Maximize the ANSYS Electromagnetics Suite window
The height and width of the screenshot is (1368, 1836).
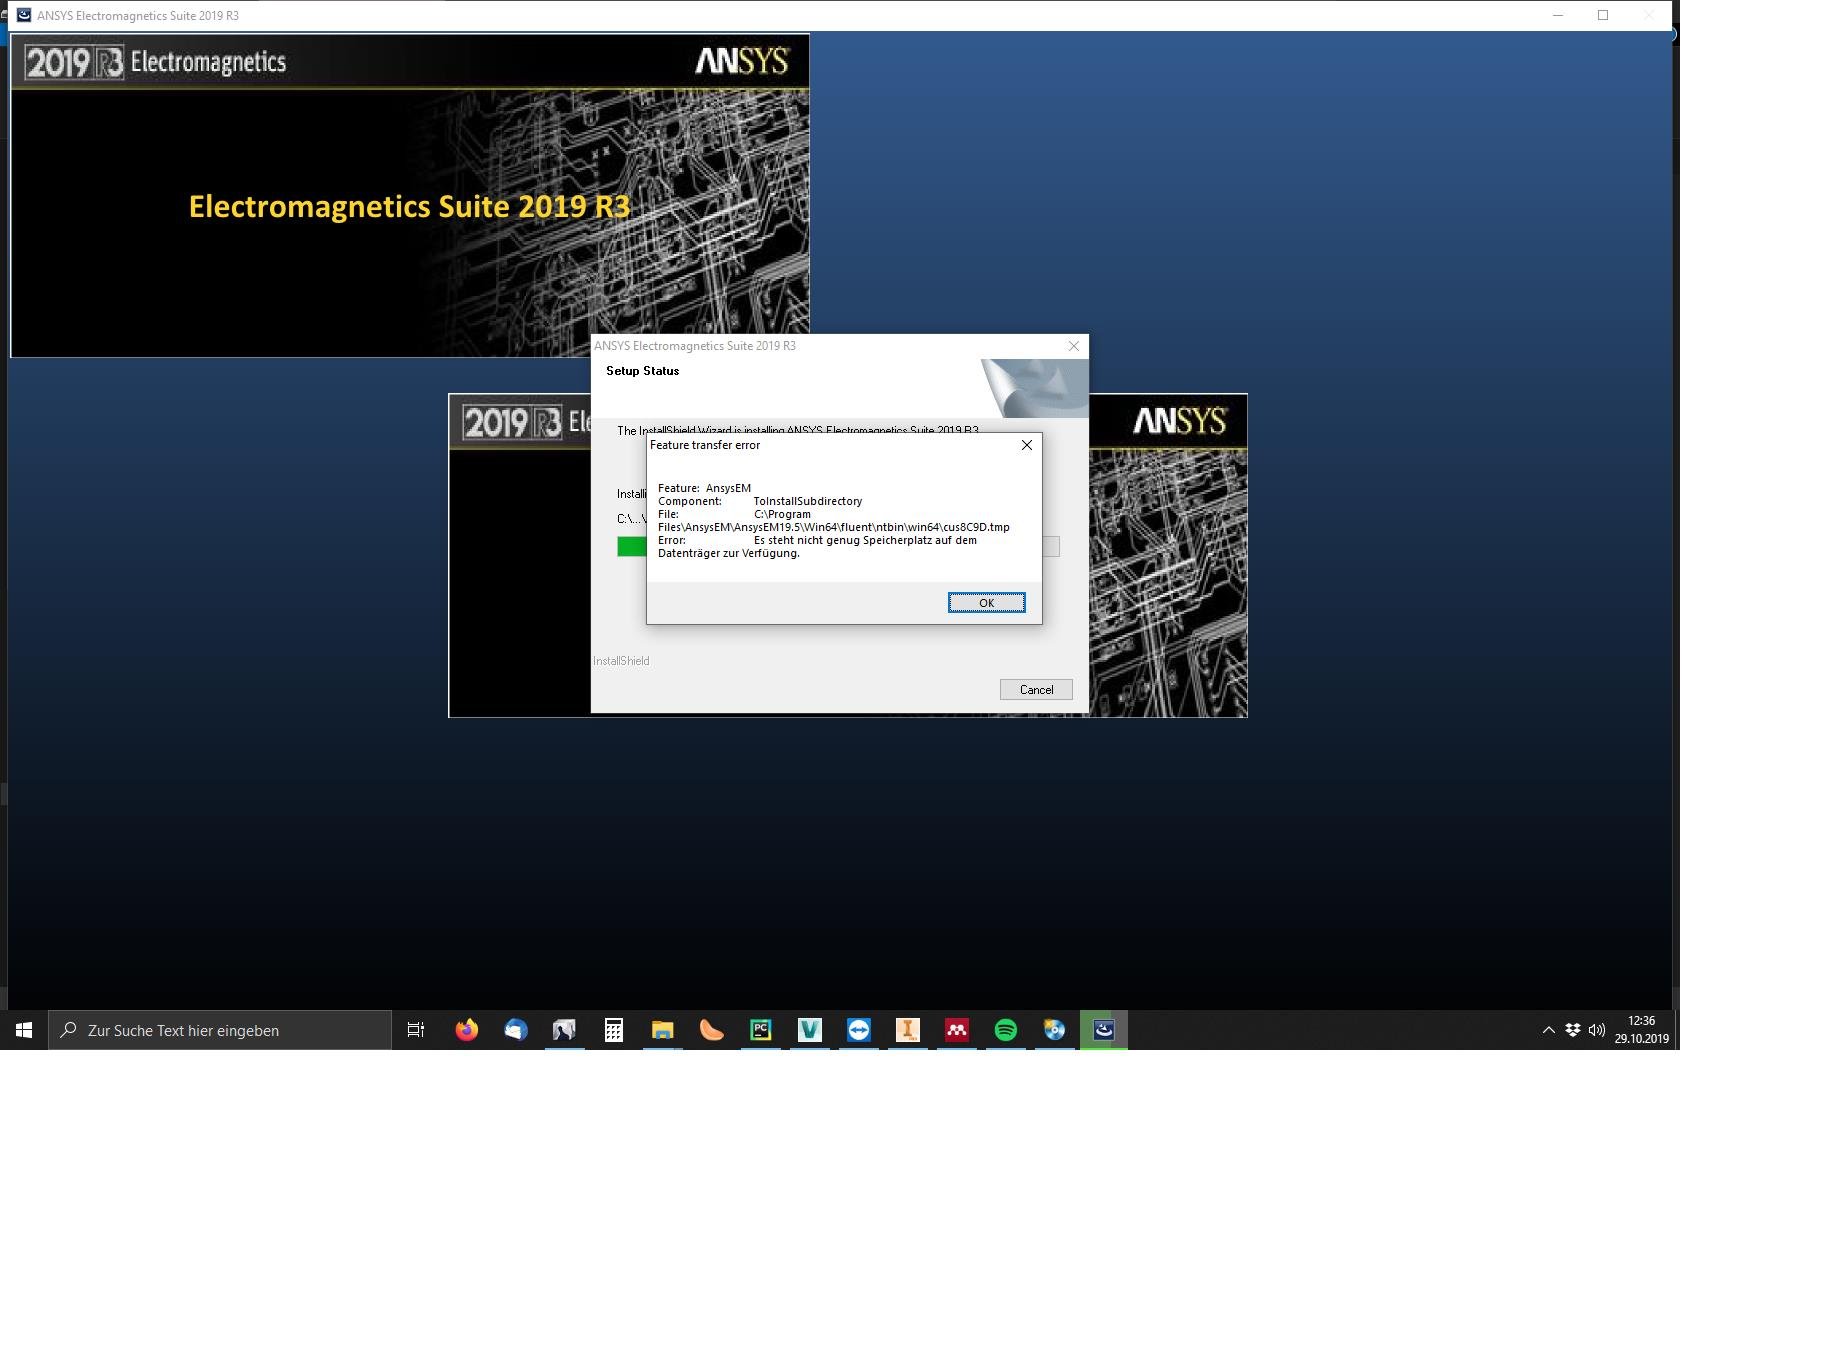pos(1603,15)
